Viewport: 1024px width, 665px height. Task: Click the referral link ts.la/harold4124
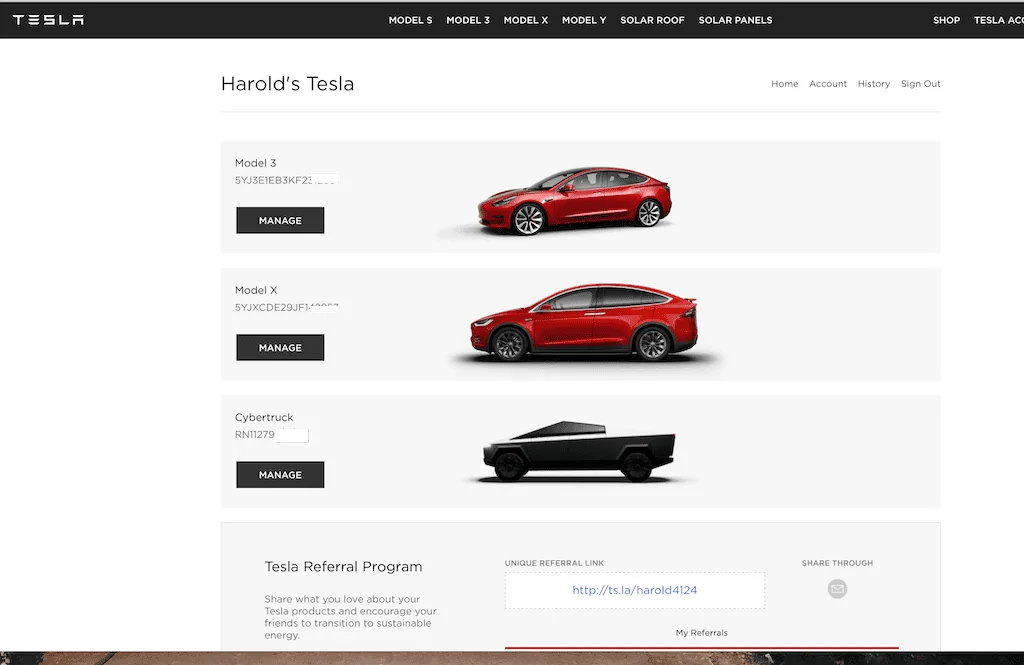pos(635,590)
